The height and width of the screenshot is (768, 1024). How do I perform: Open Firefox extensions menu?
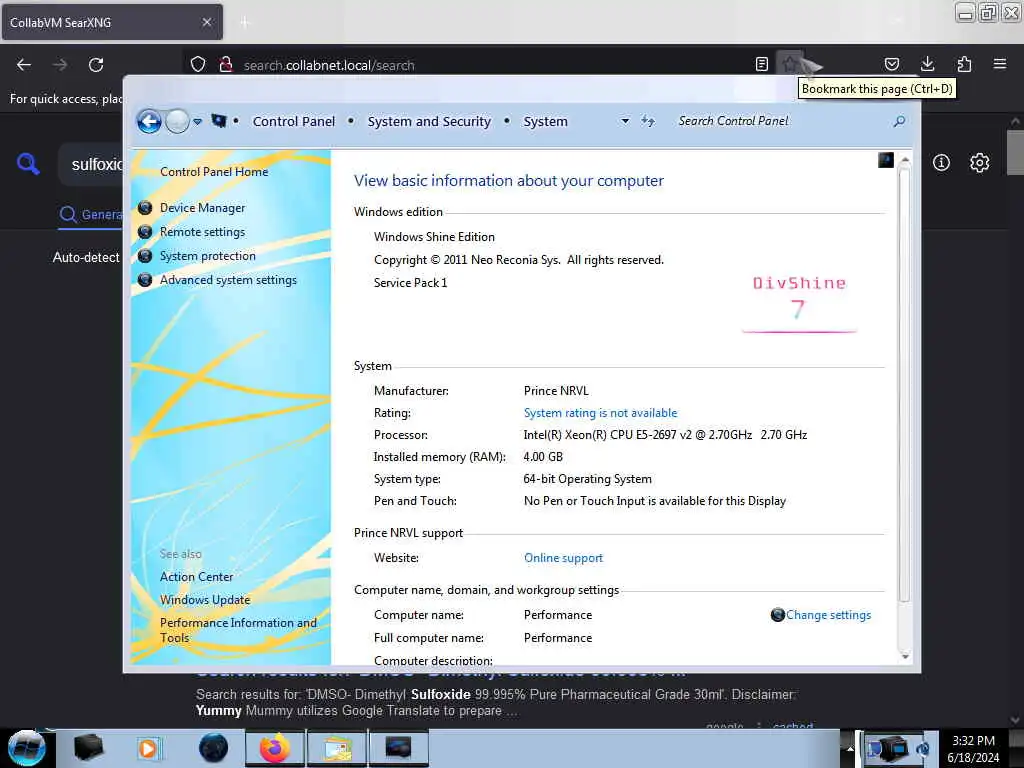[x=964, y=64]
